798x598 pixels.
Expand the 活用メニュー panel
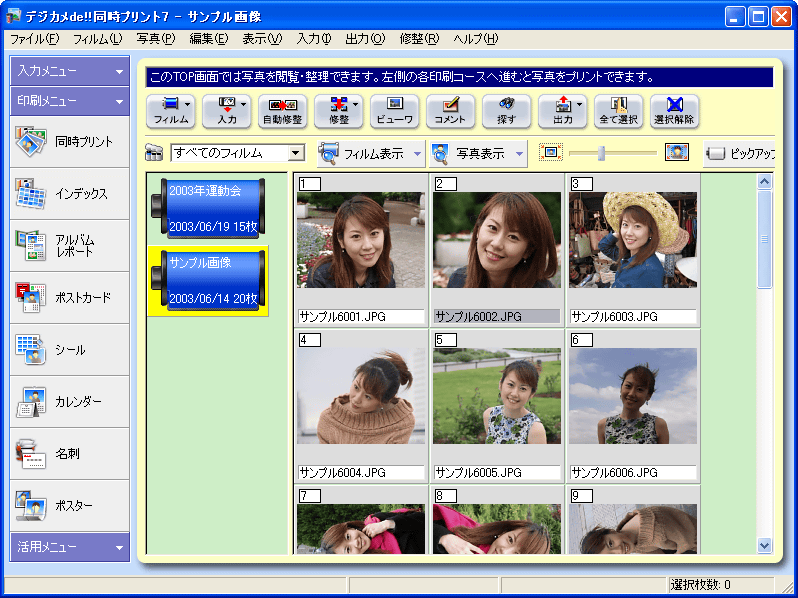pos(70,547)
